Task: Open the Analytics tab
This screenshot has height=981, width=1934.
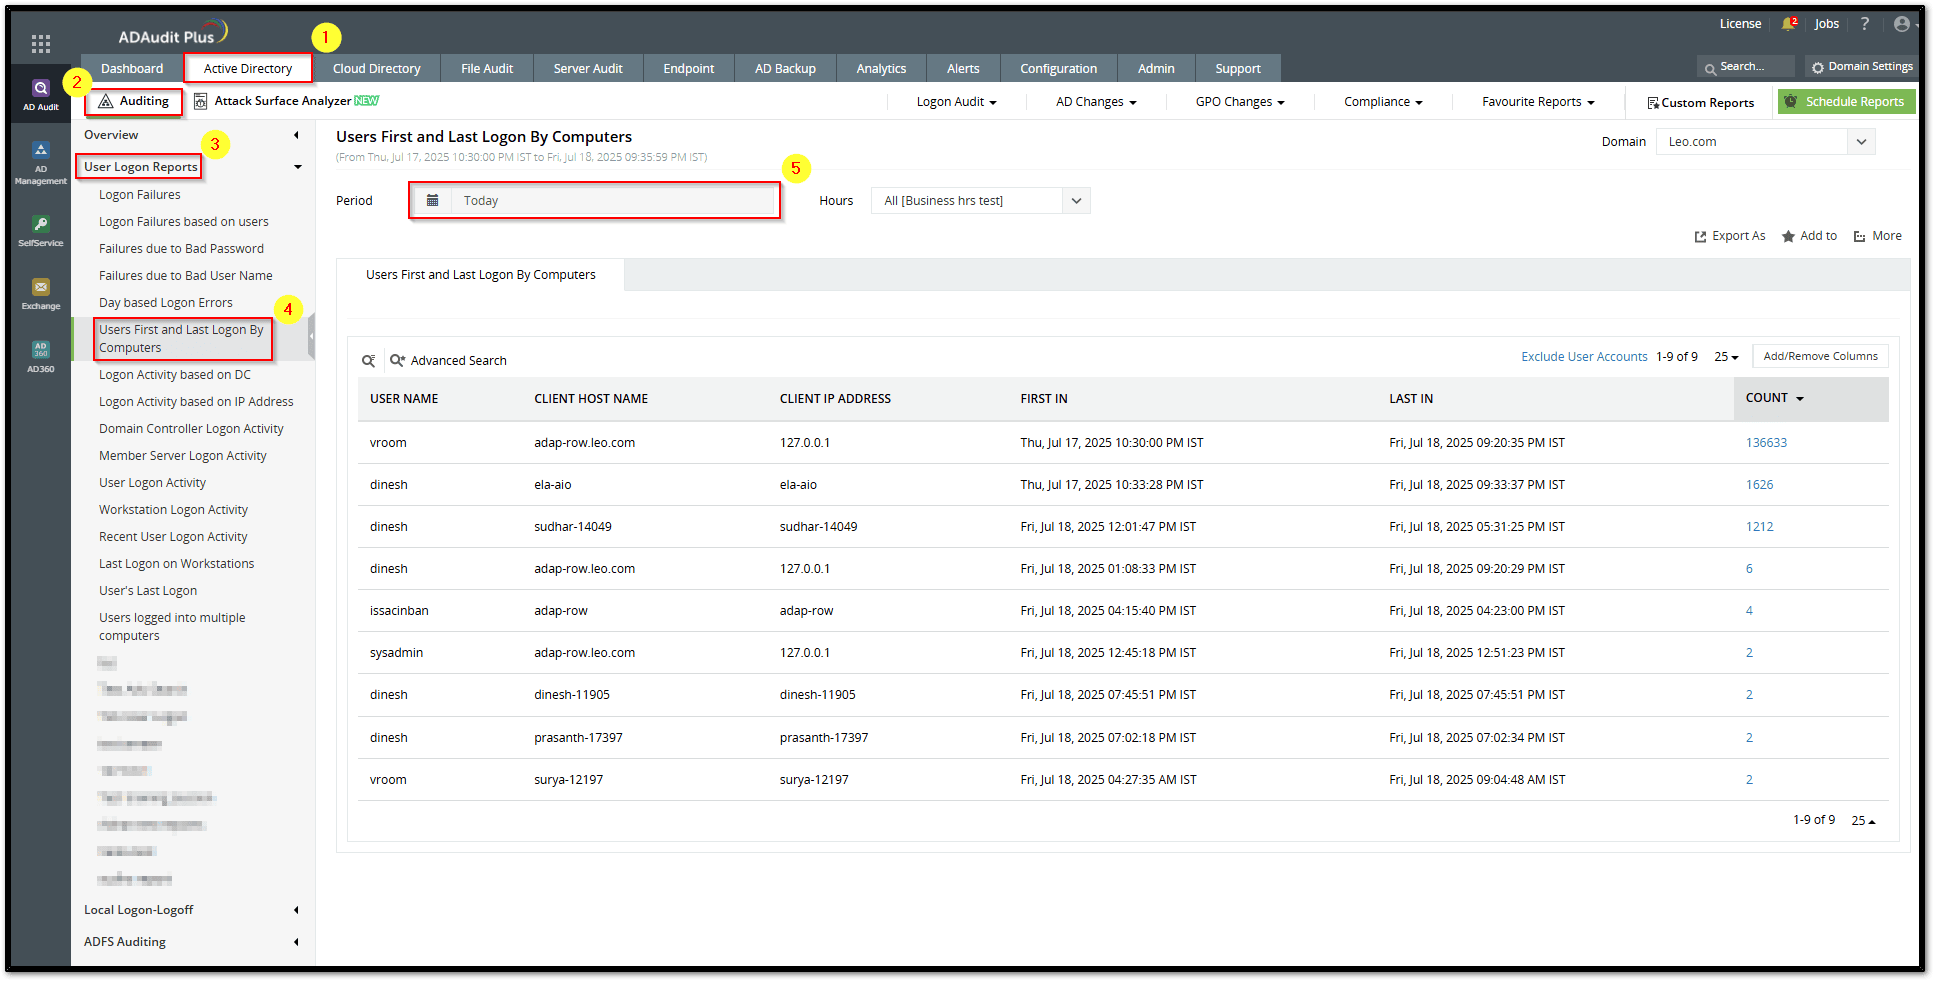Action: 880,69
